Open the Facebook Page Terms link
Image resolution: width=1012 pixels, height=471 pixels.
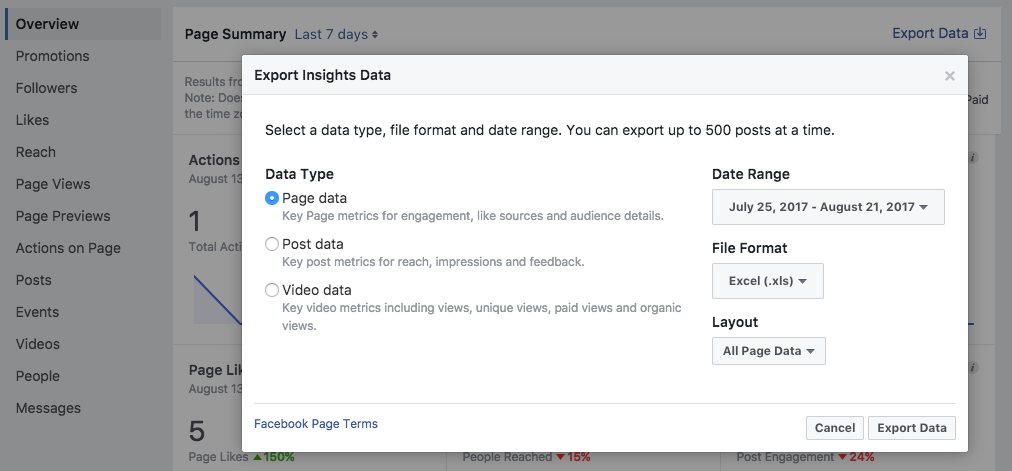click(x=316, y=424)
